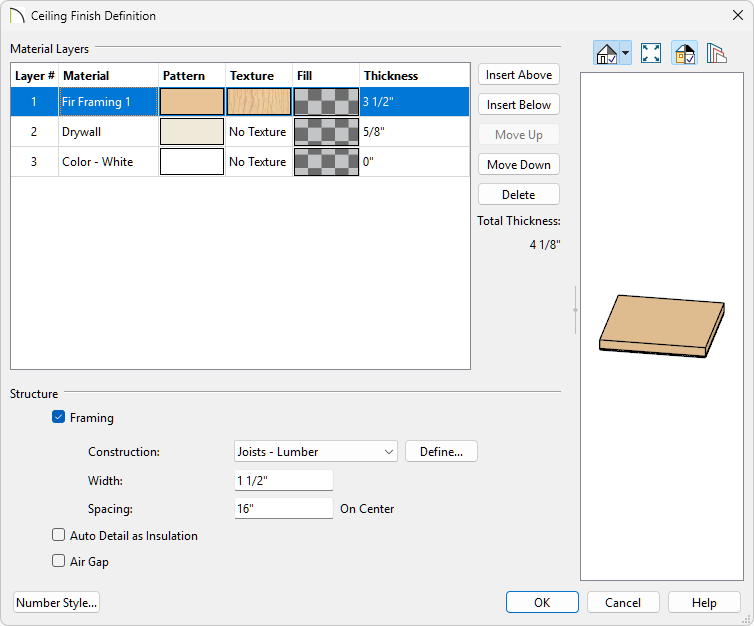Open the preview render style dropdown arrow

[626, 54]
